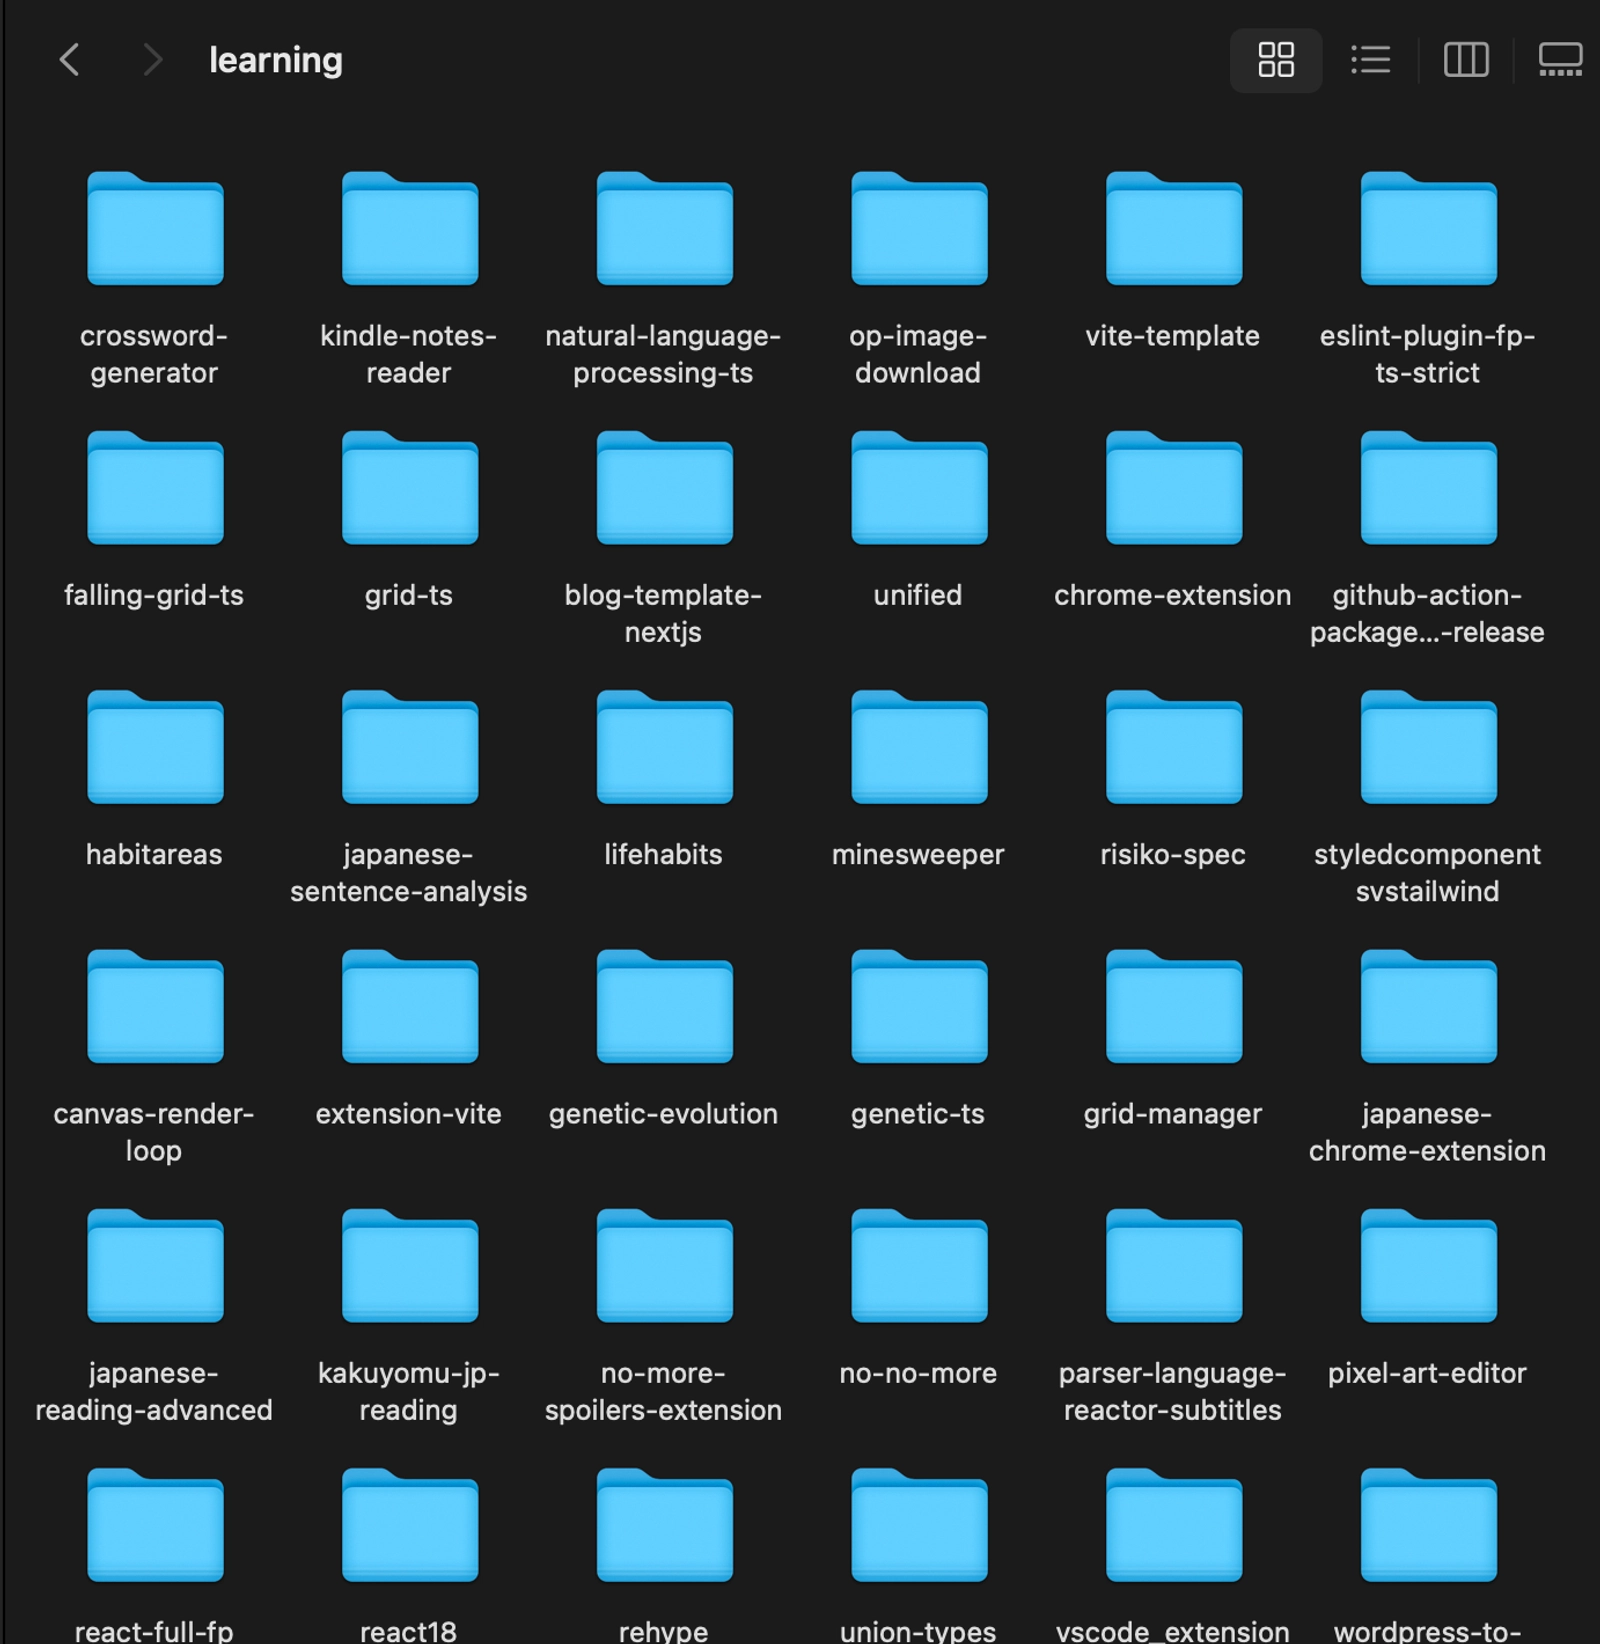Switch to icon grid view

(1275, 60)
